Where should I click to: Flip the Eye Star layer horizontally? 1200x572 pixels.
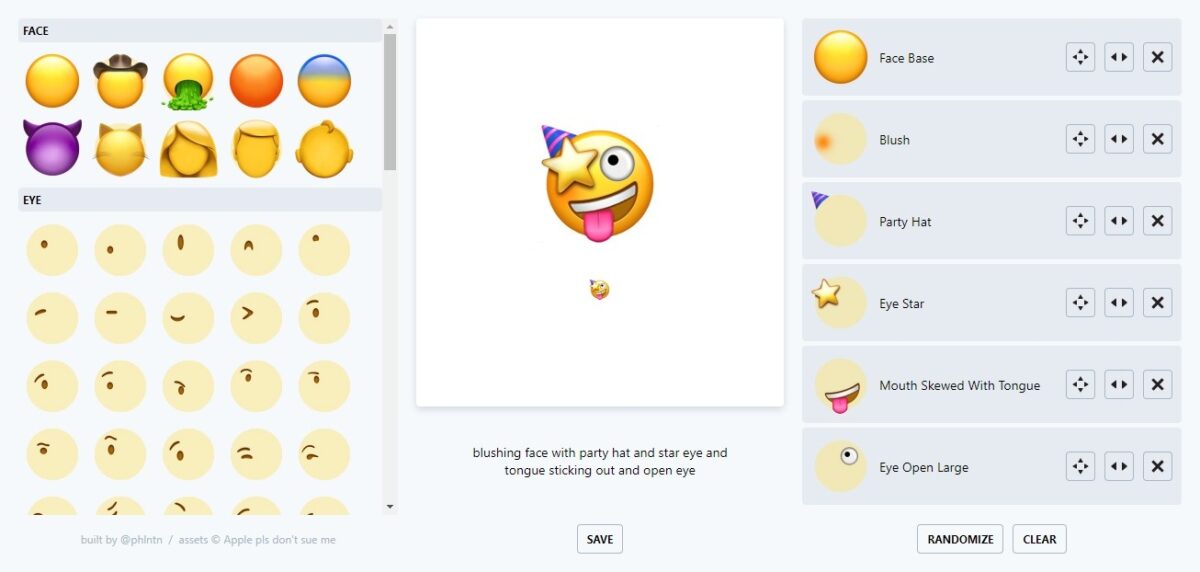click(1119, 304)
